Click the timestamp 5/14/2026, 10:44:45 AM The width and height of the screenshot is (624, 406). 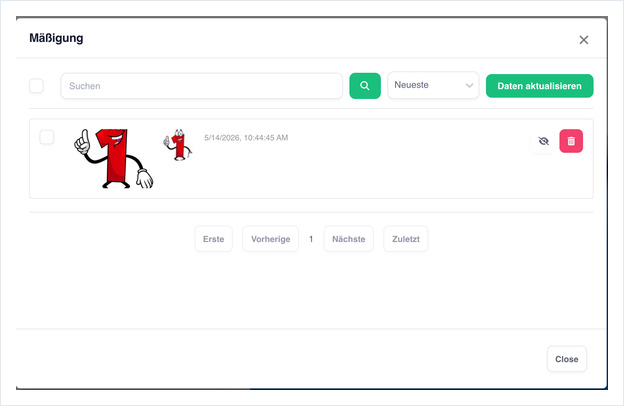(x=246, y=138)
